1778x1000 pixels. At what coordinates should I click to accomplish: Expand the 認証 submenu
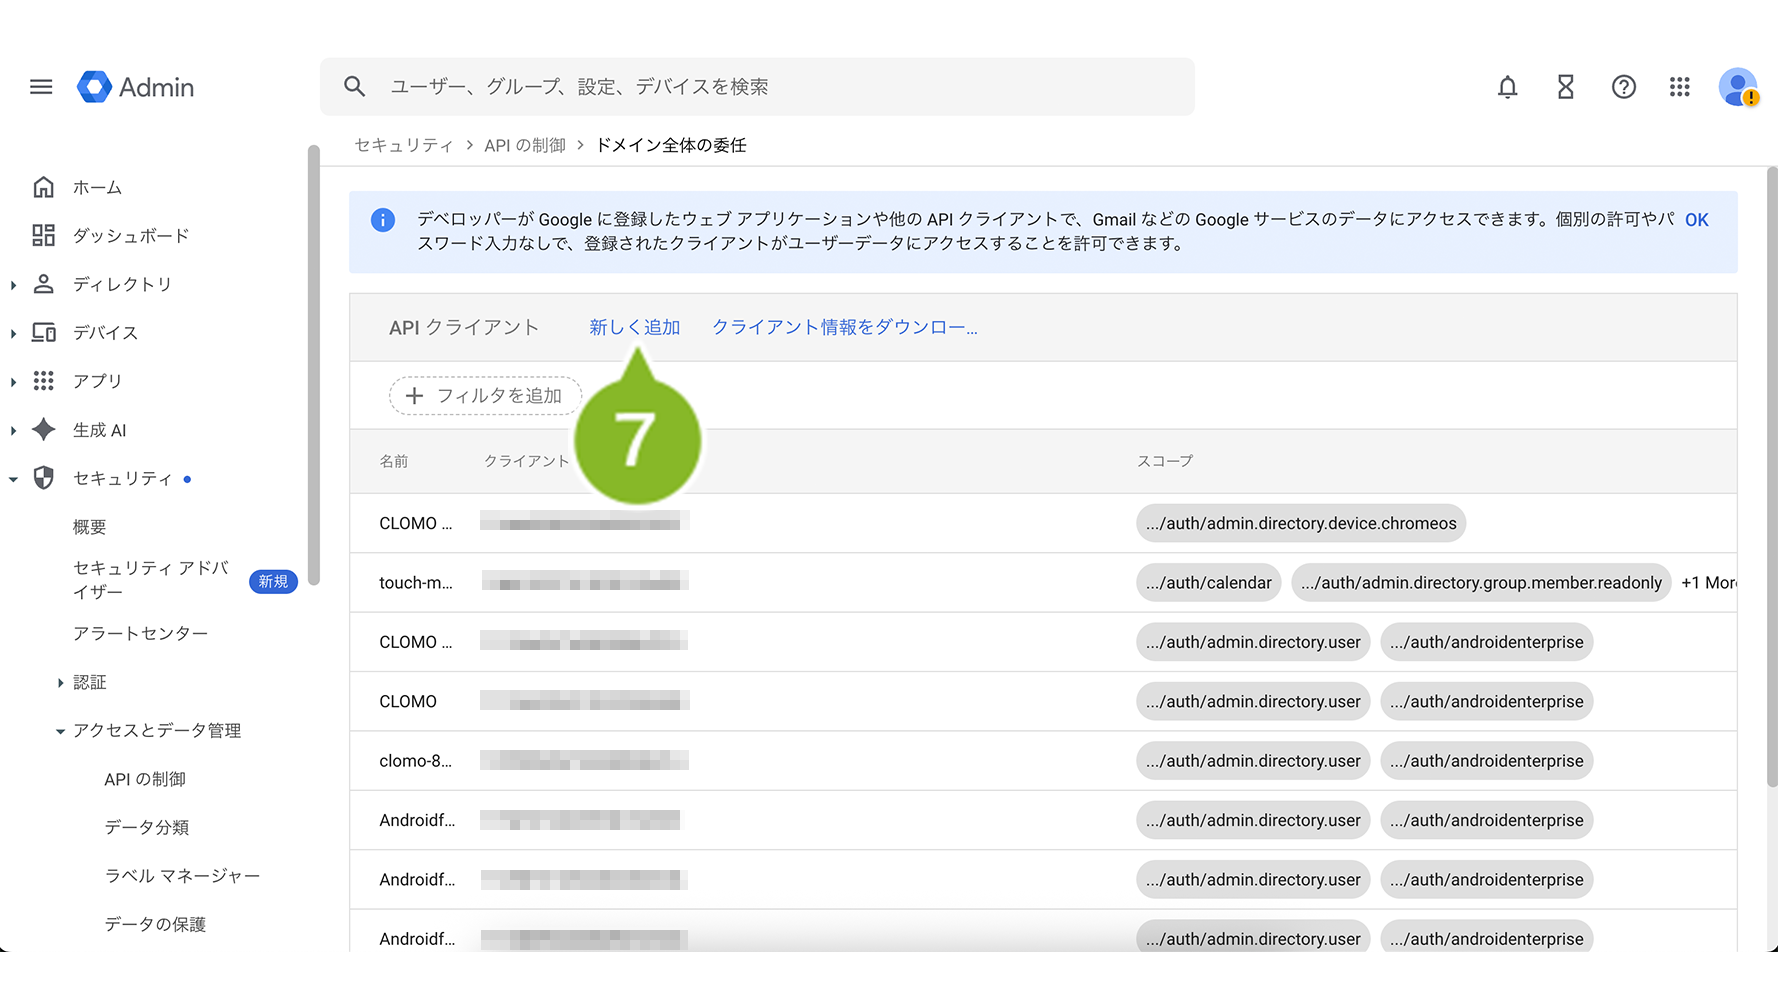61,683
